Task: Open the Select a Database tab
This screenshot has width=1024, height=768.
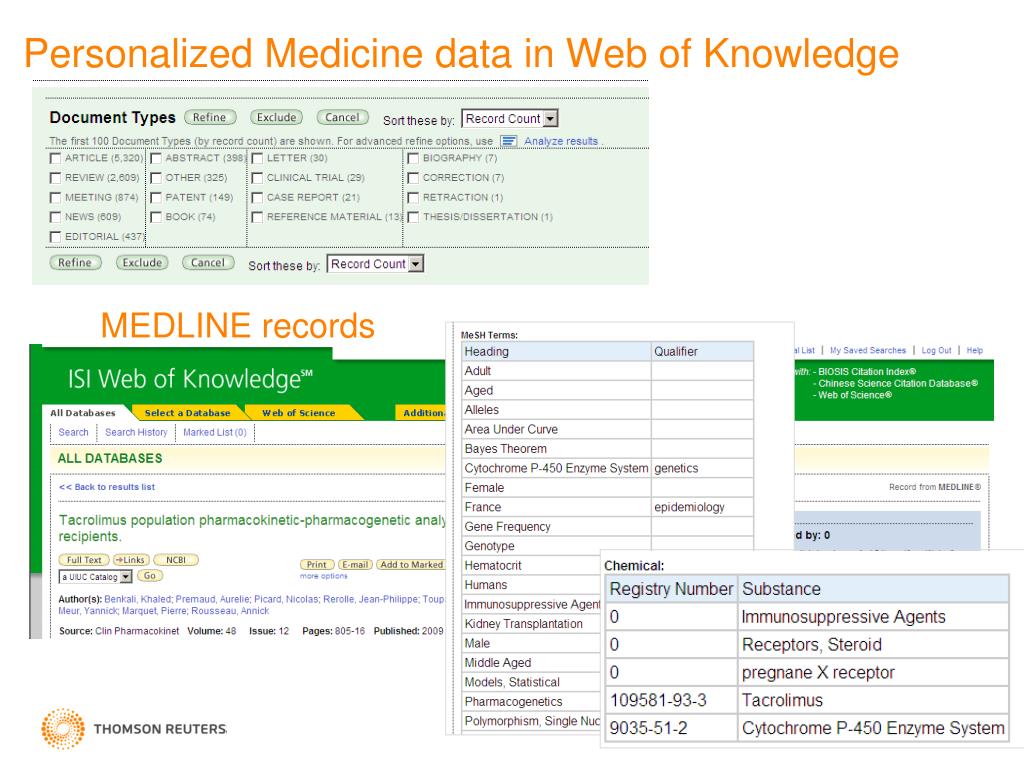Action: (x=187, y=413)
